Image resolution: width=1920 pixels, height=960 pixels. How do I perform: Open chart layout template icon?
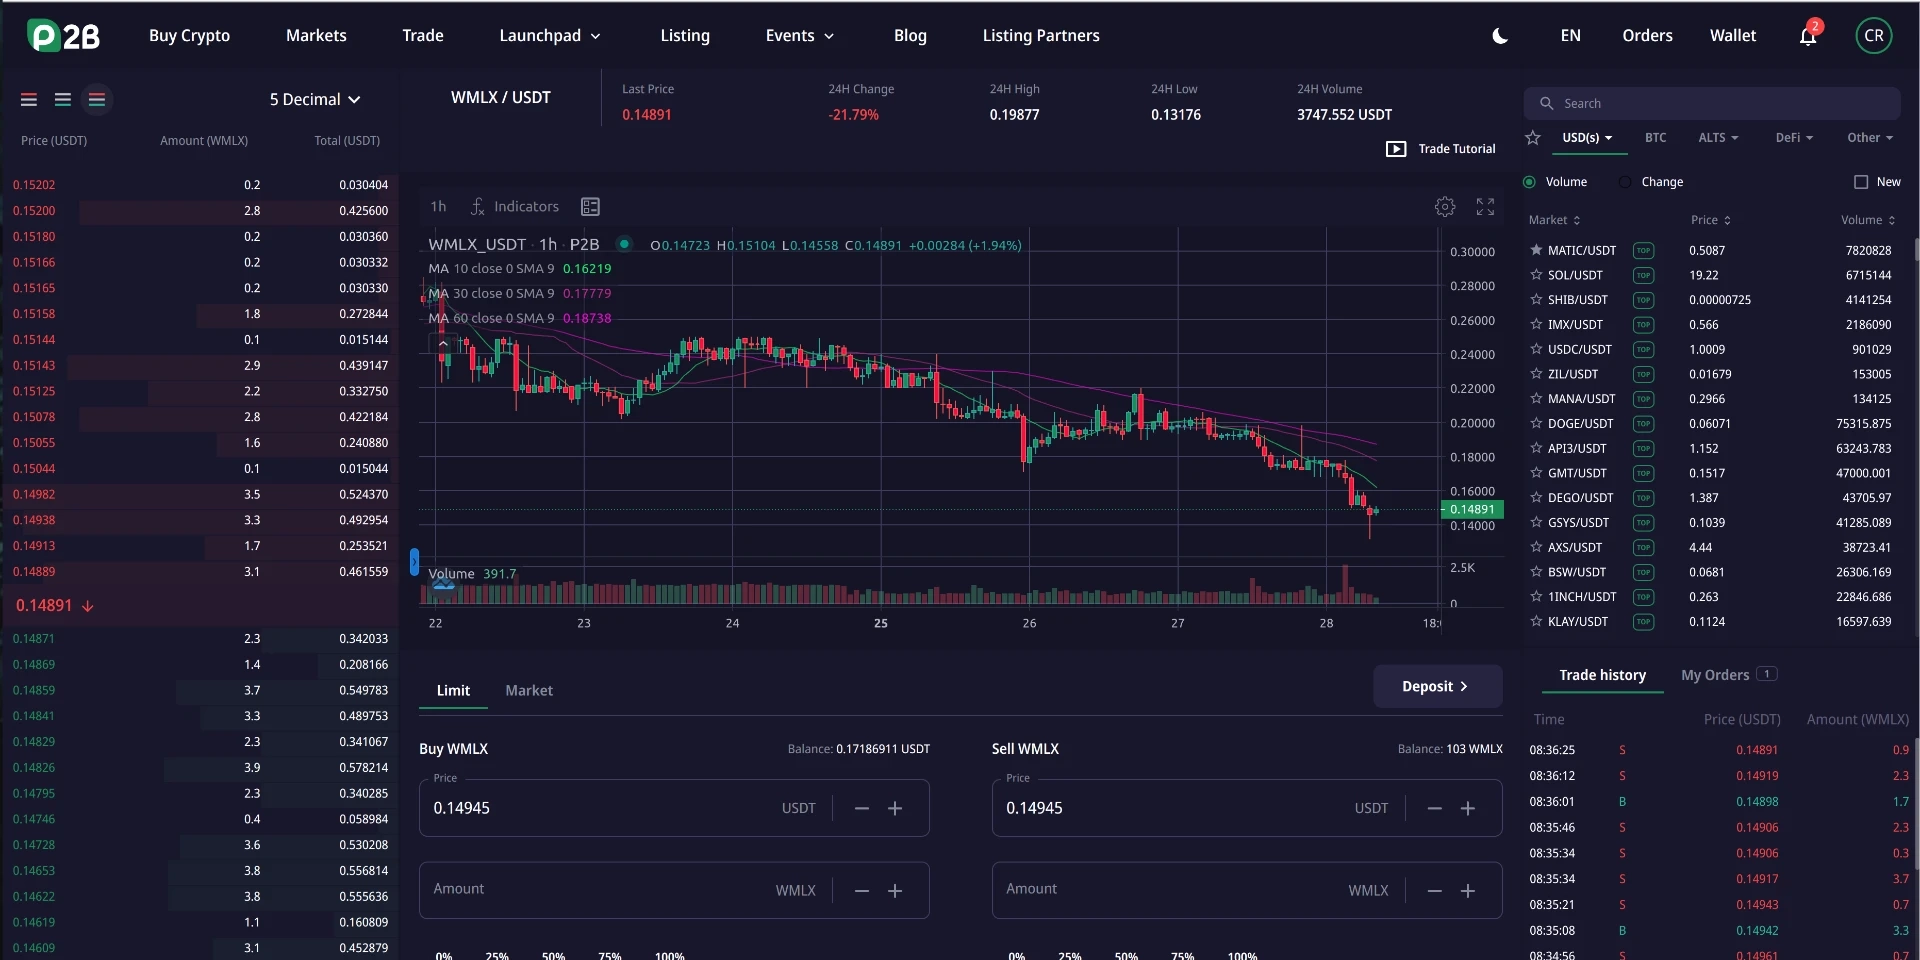click(591, 206)
